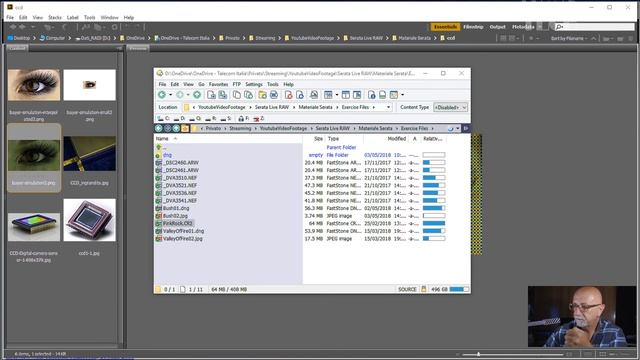
Task: Open the Location field dropdown arrow
Action: tap(388, 107)
